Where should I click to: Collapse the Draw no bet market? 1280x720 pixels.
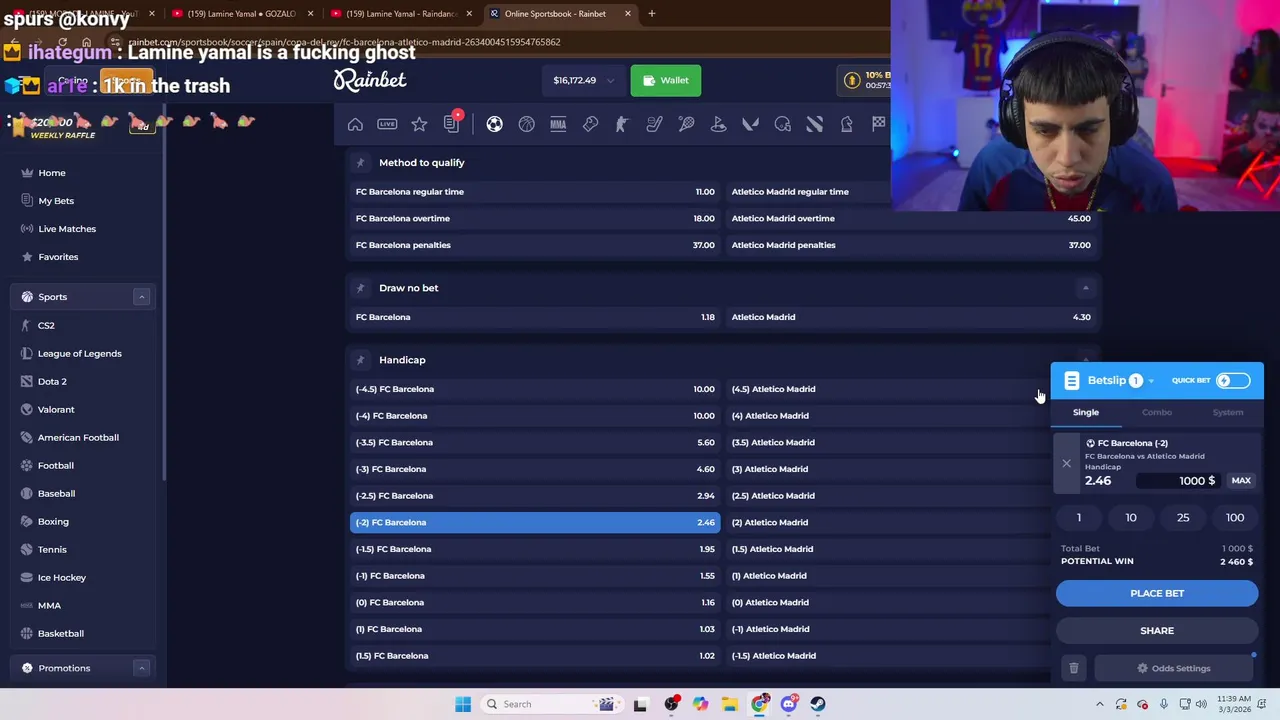pos(1085,288)
